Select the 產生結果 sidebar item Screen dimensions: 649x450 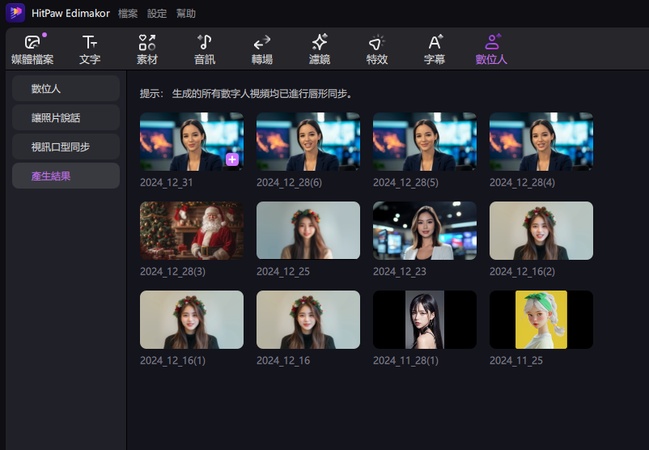(x=66, y=176)
